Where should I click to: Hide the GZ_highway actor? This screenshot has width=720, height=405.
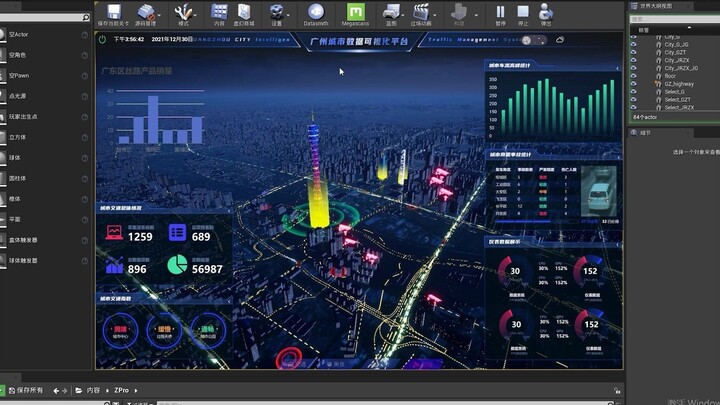pos(634,84)
